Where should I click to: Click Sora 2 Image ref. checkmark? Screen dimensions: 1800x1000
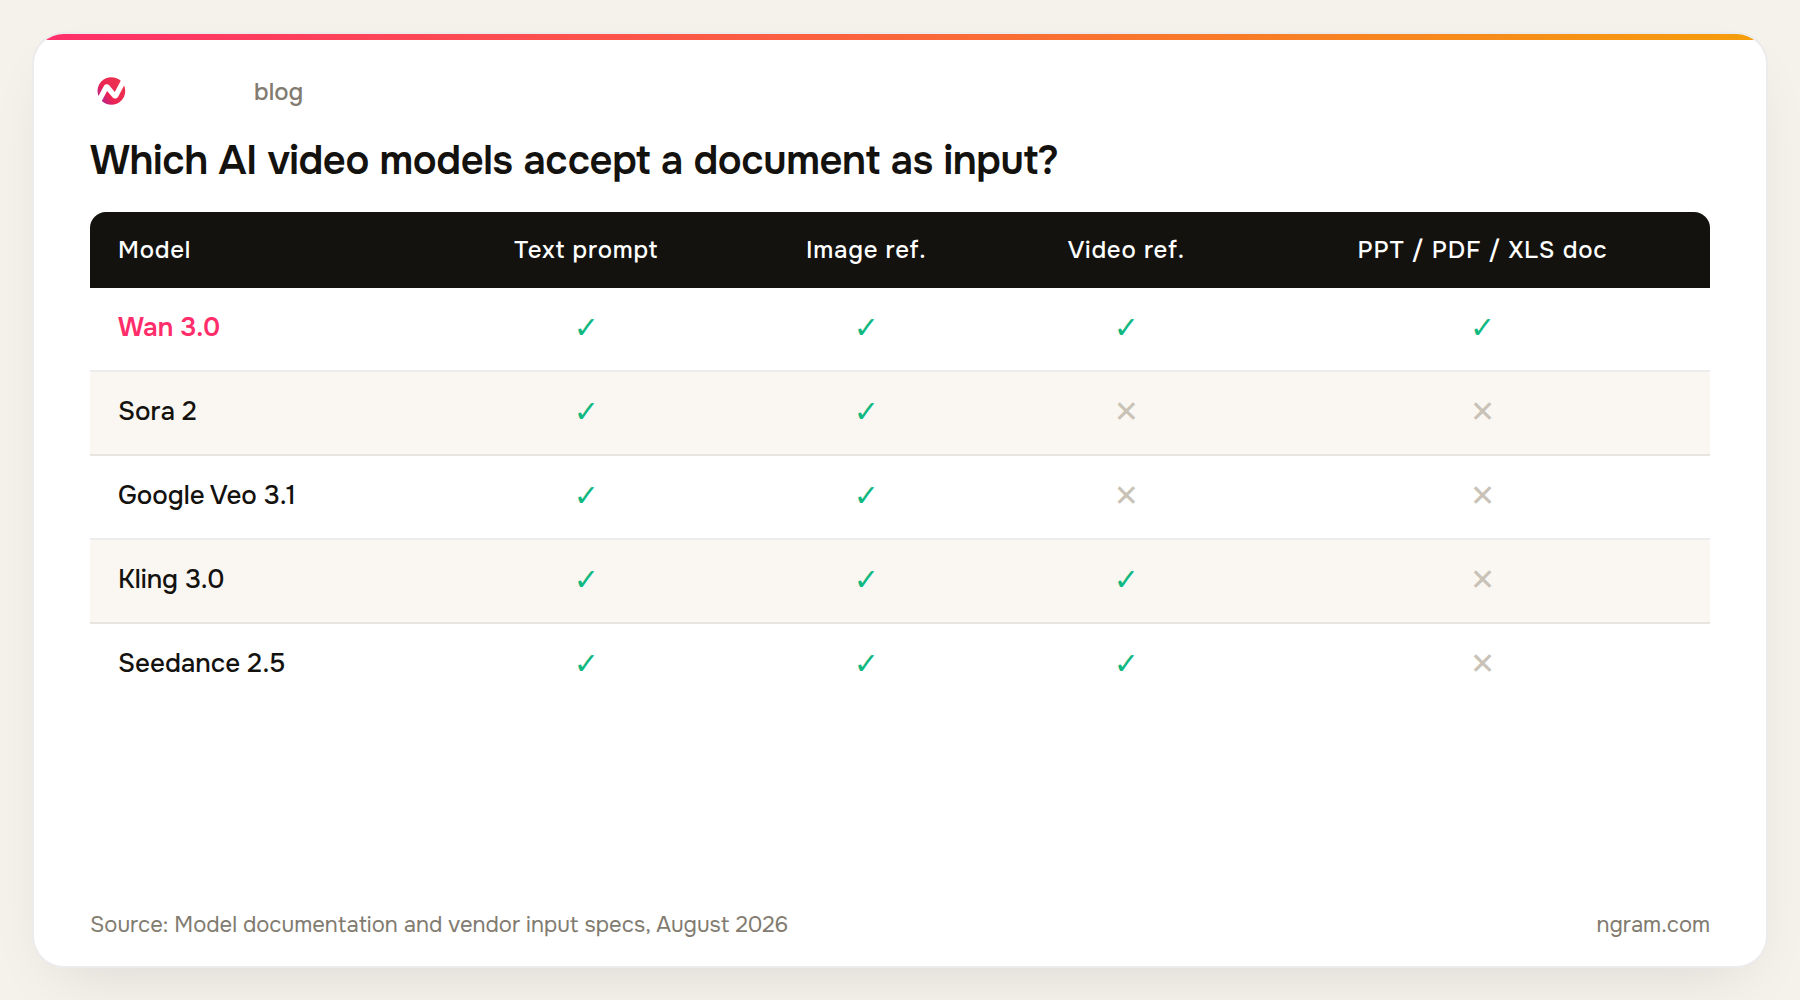click(x=866, y=411)
